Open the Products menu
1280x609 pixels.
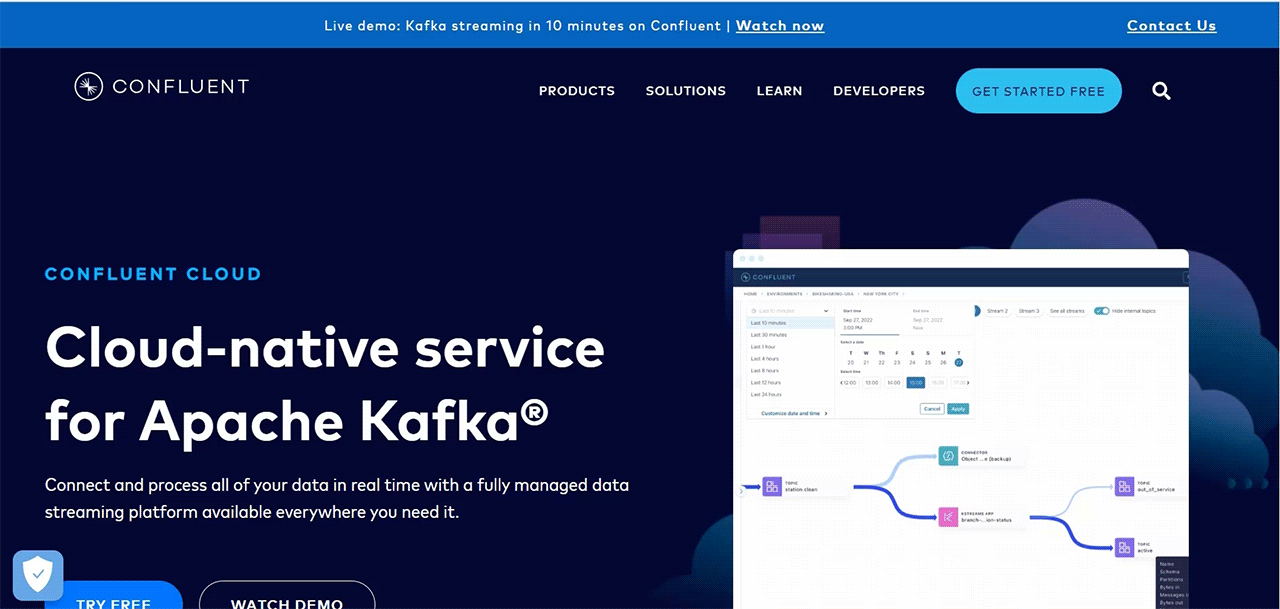[x=577, y=91]
